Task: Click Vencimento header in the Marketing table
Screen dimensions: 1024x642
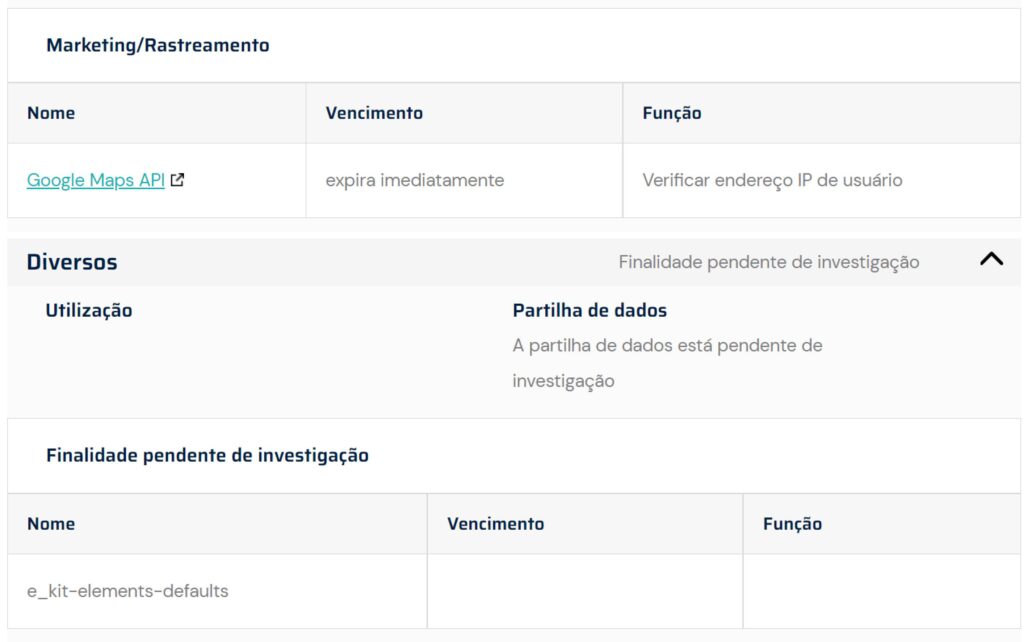Action: 374,113
